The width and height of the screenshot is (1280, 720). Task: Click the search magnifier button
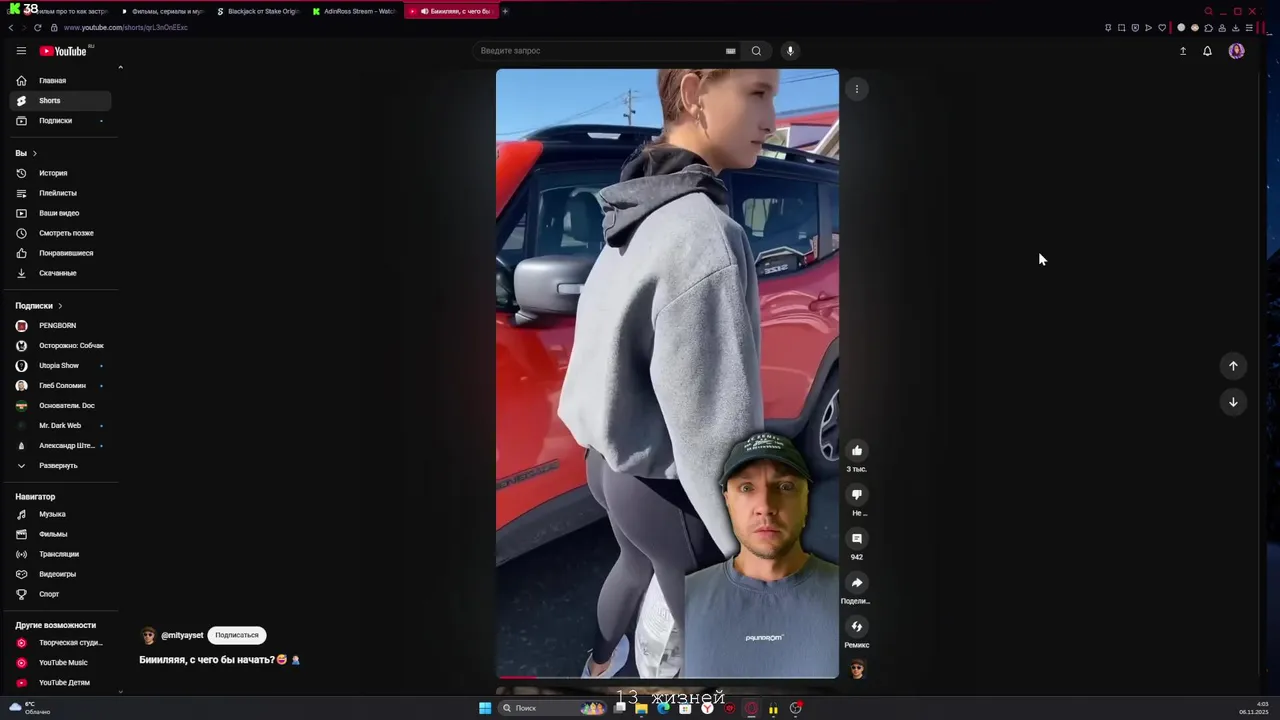click(x=756, y=51)
